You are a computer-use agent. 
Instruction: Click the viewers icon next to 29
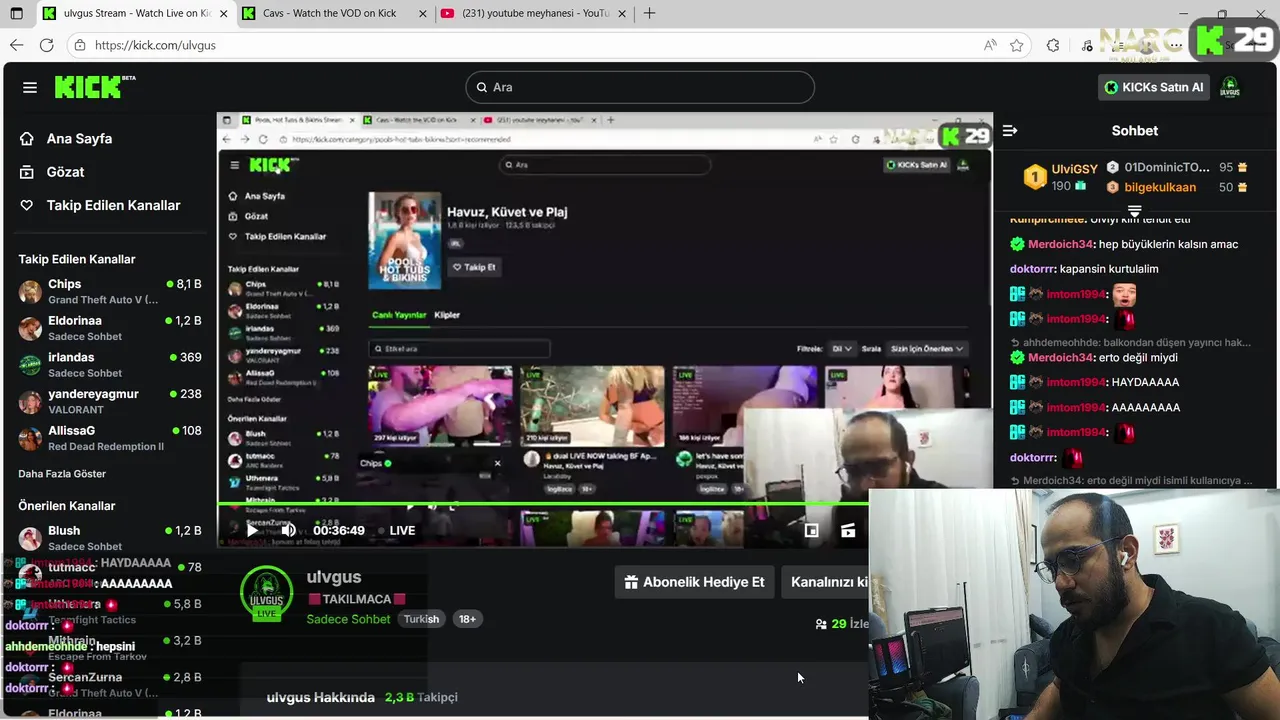(821, 624)
